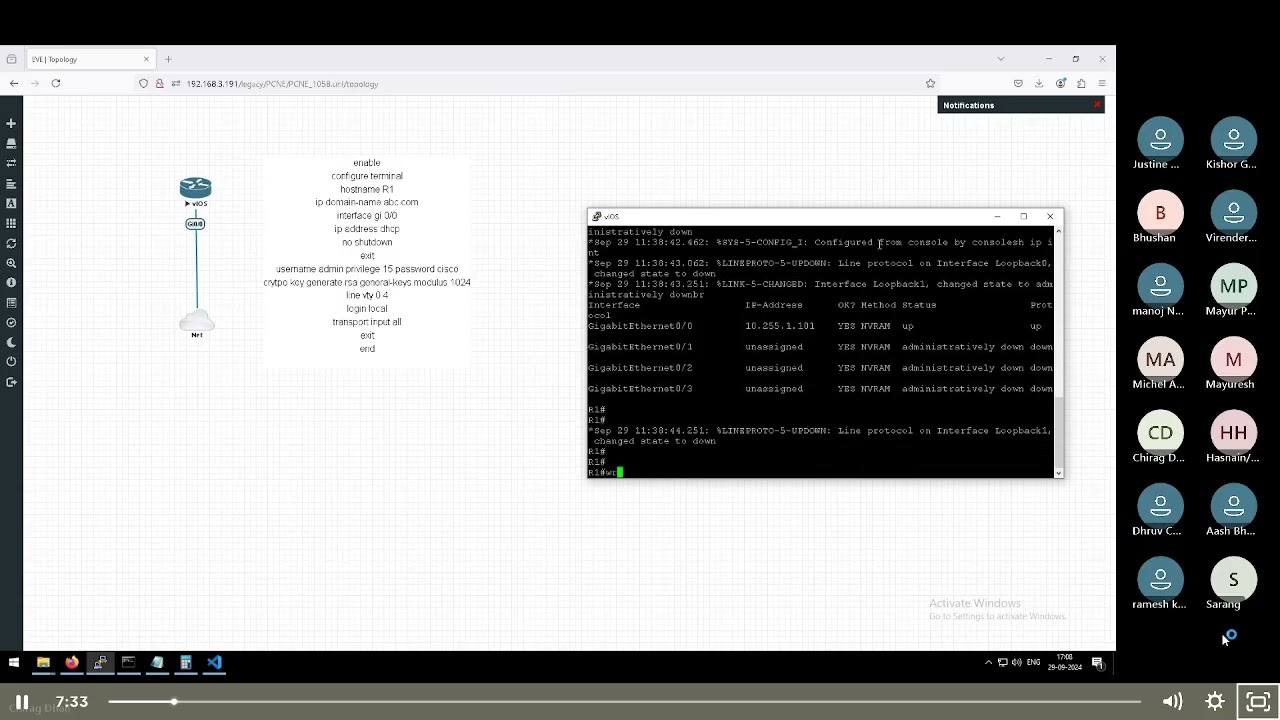
Task: Click the Firefox address bar URL
Action: coord(282,84)
